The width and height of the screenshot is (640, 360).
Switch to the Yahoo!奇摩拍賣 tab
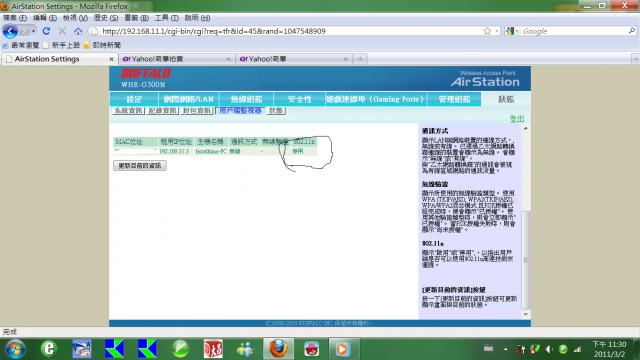click(177, 59)
